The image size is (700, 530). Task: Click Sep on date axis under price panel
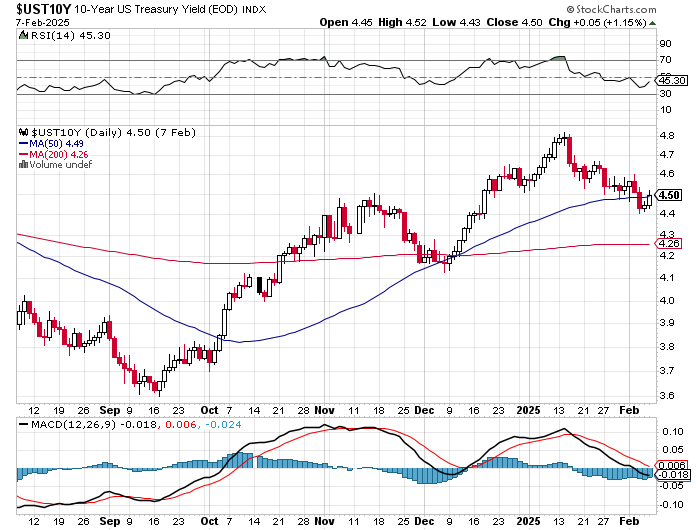(x=109, y=410)
